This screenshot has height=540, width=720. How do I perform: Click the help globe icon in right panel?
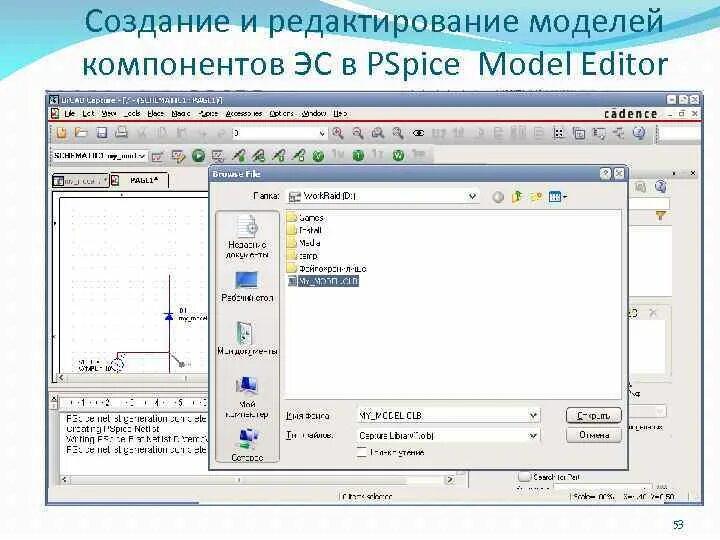(660, 186)
